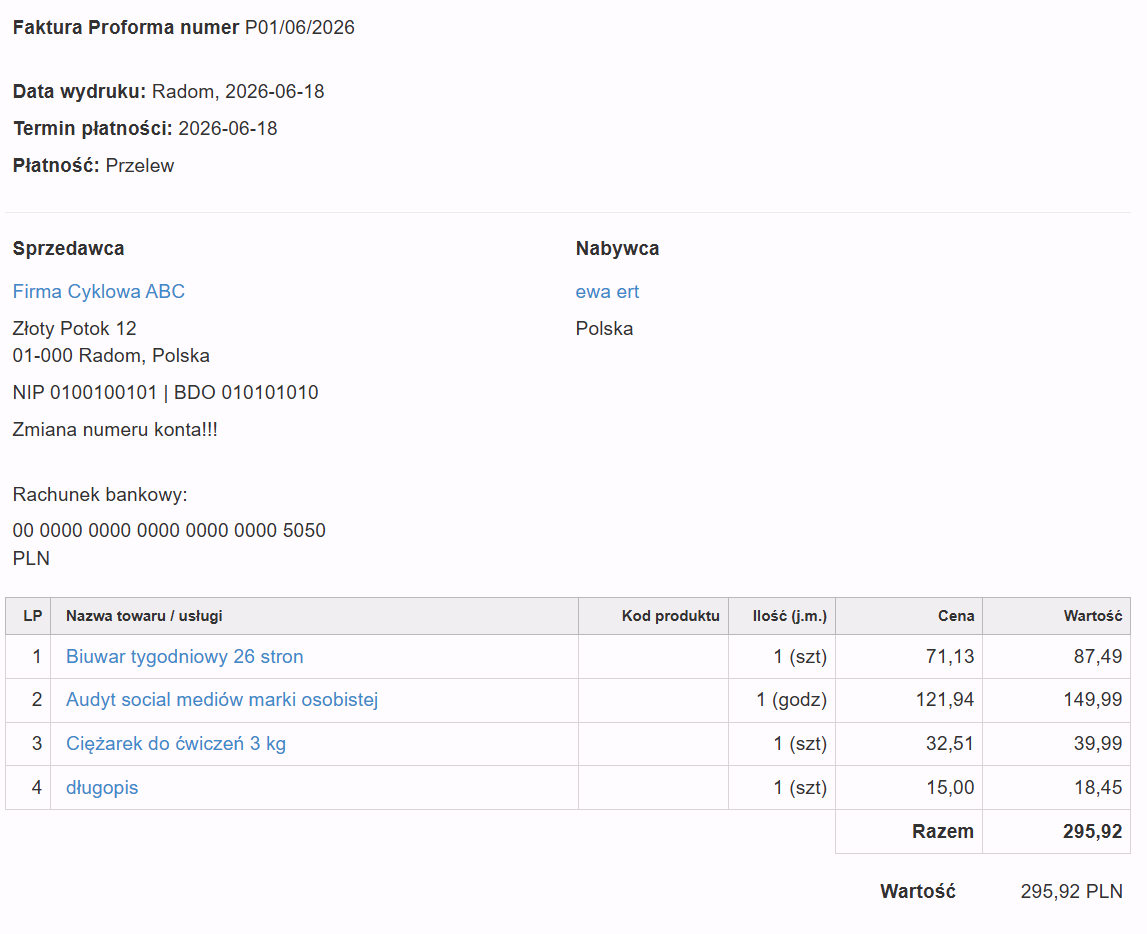Viewport: 1147px width, 934px height.
Task: Click the Termin płatności date 2026-06-18
Action: point(227,129)
